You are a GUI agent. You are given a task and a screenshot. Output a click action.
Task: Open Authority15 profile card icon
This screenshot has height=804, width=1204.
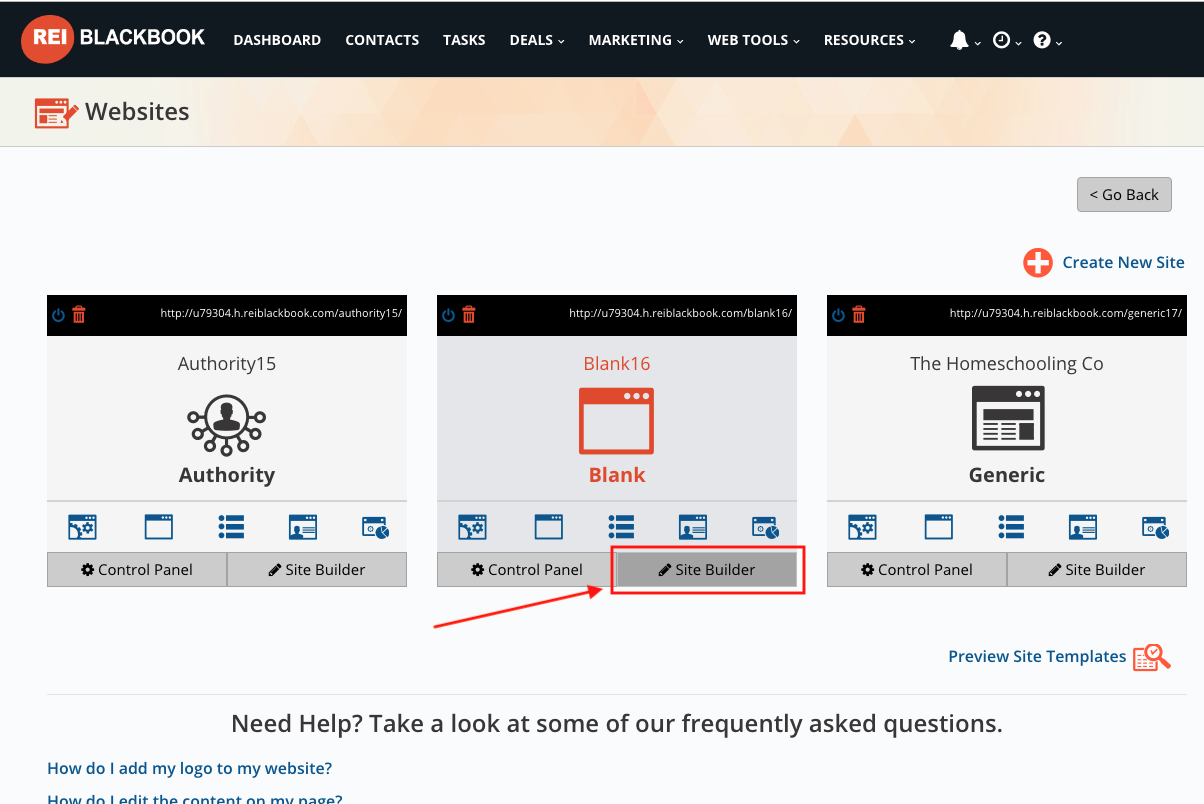tap(303, 527)
